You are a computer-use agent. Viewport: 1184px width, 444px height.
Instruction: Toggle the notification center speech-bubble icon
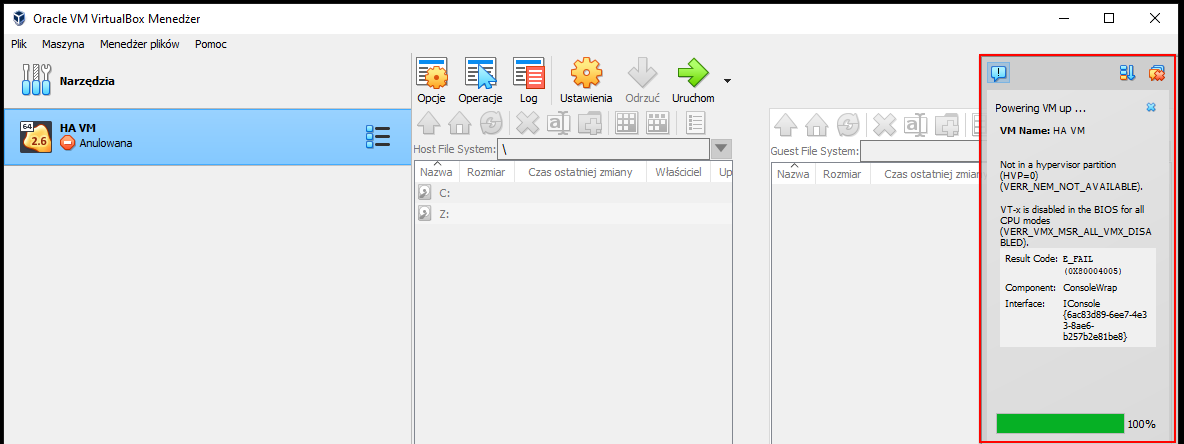998,73
